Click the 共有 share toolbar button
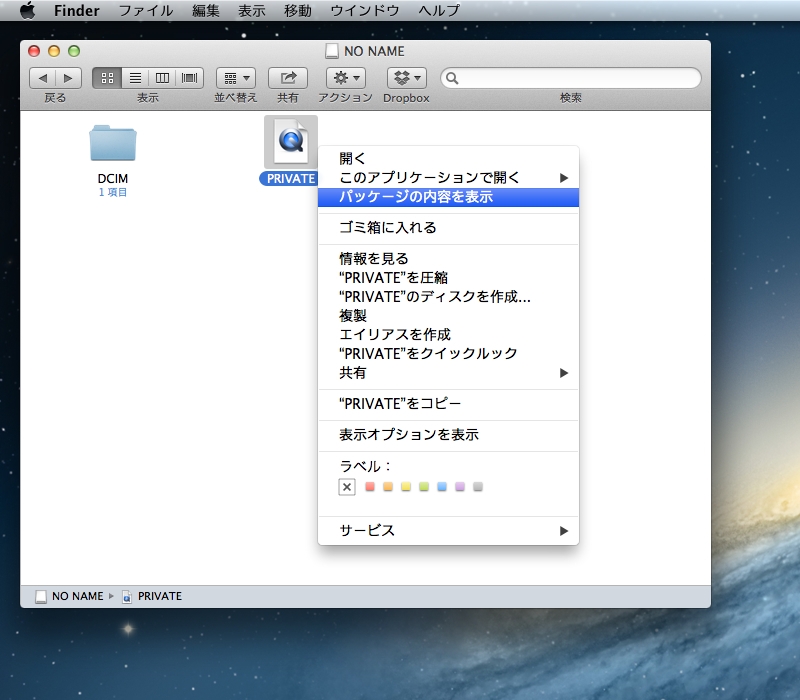Screen dimensions: 800x700 point(288,78)
